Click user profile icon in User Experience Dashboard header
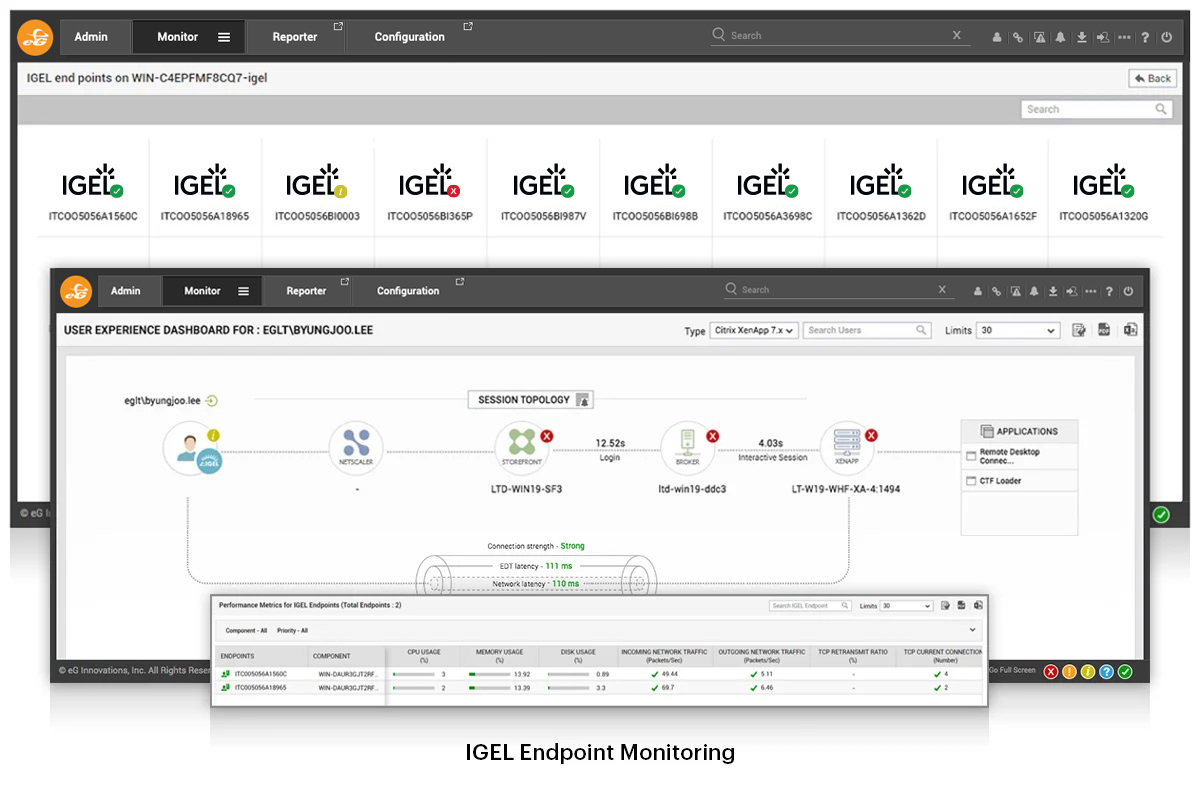Image resolution: width=1200 pixels, height=794 pixels. (978, 291)
